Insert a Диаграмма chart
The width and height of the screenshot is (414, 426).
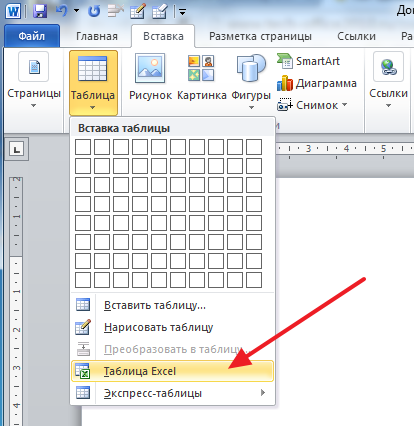[x=317, y=83]
